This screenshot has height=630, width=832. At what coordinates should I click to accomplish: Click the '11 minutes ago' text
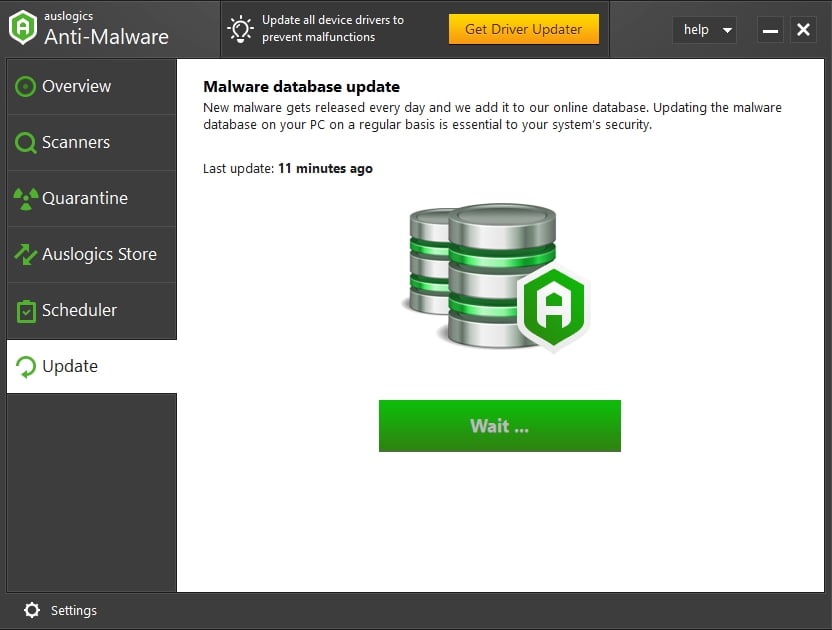pyautogui.click(x=325, y=169)
